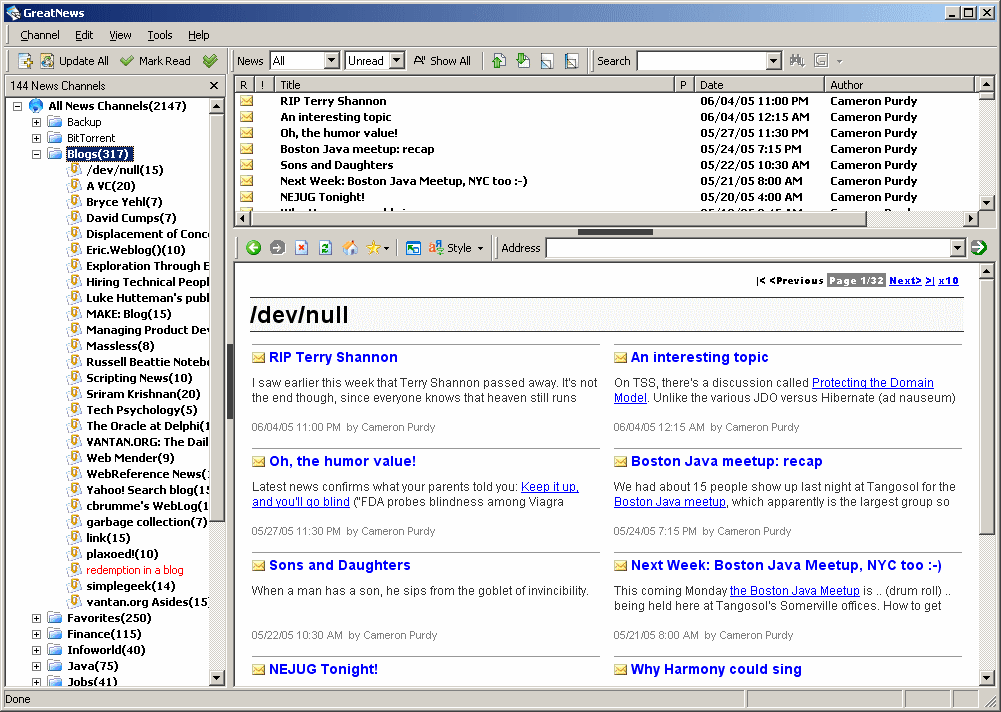Viewport: 1001px width, 712px height.
Task: Click the open in browser window icon
Action: click(x=413, y=248)
